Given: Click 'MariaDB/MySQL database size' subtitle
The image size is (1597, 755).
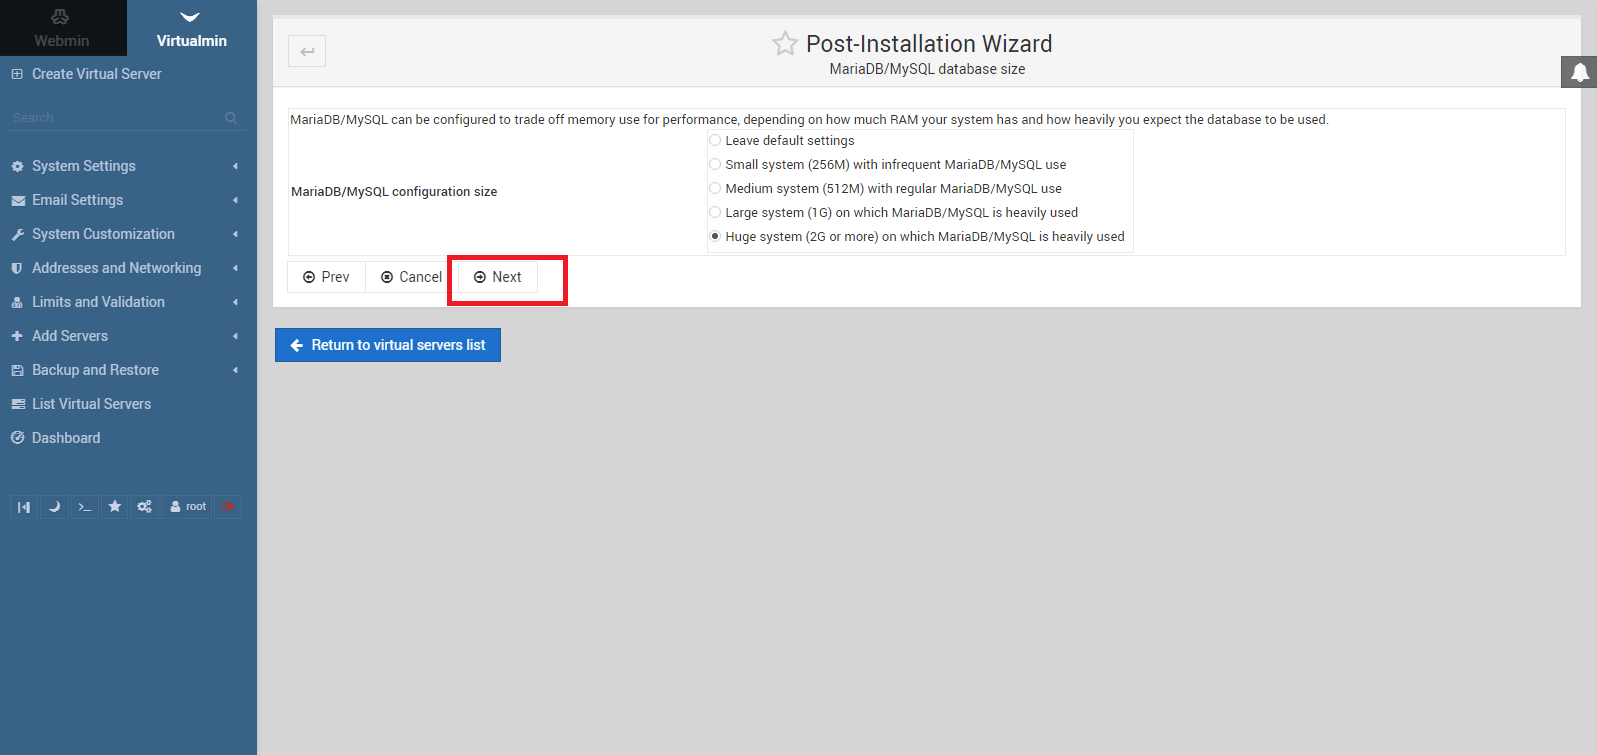Looking at the screenshot, I should coord(927,69).
